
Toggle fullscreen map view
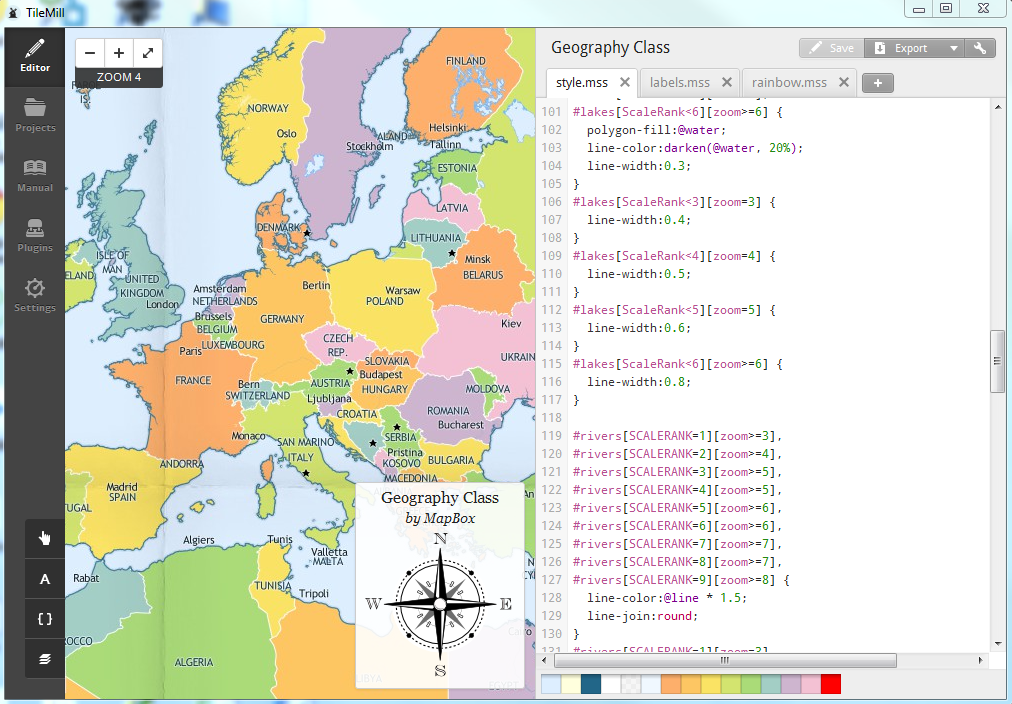pyautogui.click(x=147, y=53)
